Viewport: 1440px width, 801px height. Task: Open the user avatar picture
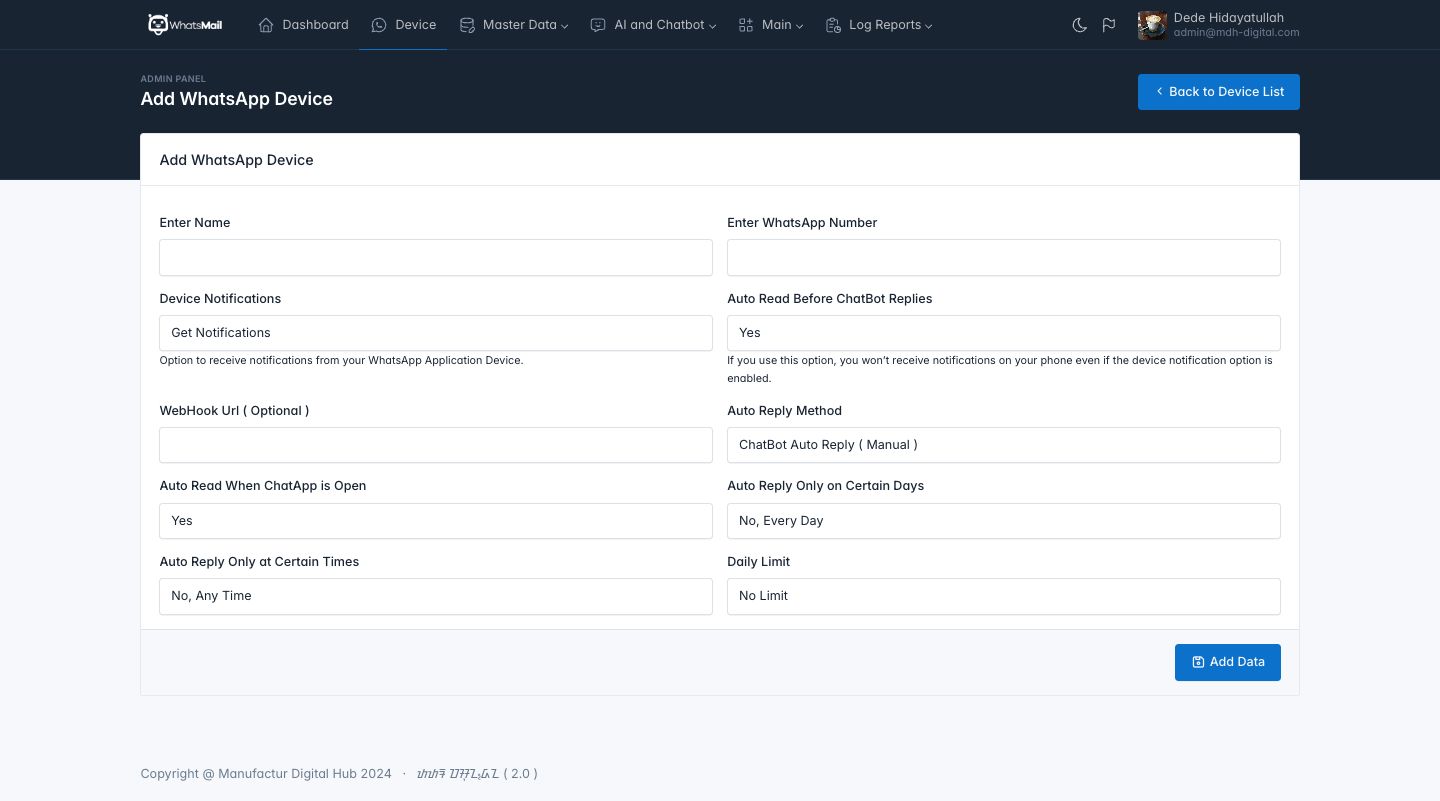click(1152, 25)
